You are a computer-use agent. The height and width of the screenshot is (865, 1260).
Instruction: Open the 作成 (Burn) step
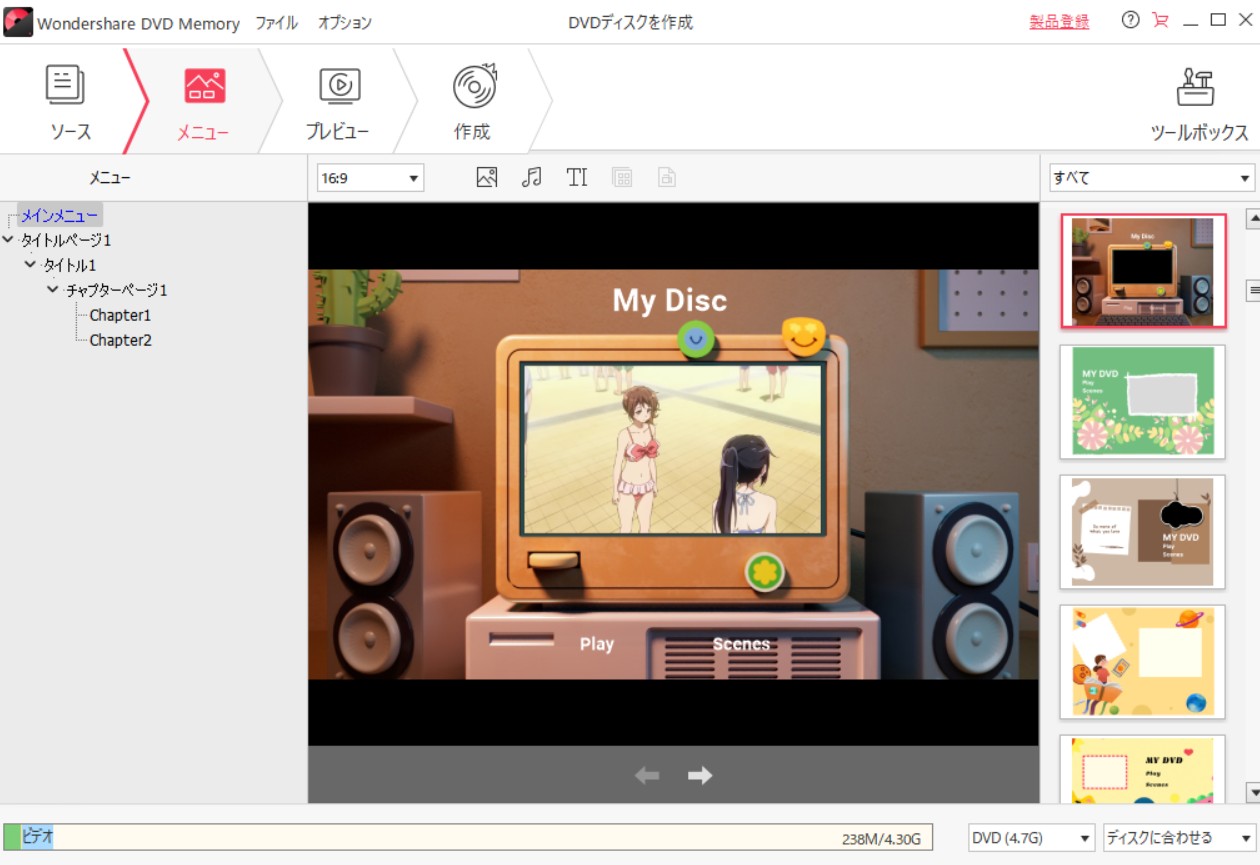[x=472, y=101]
